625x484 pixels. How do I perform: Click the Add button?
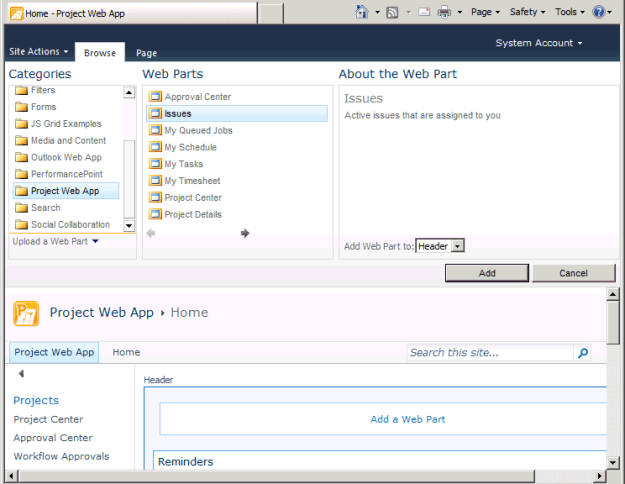[487, 273]
